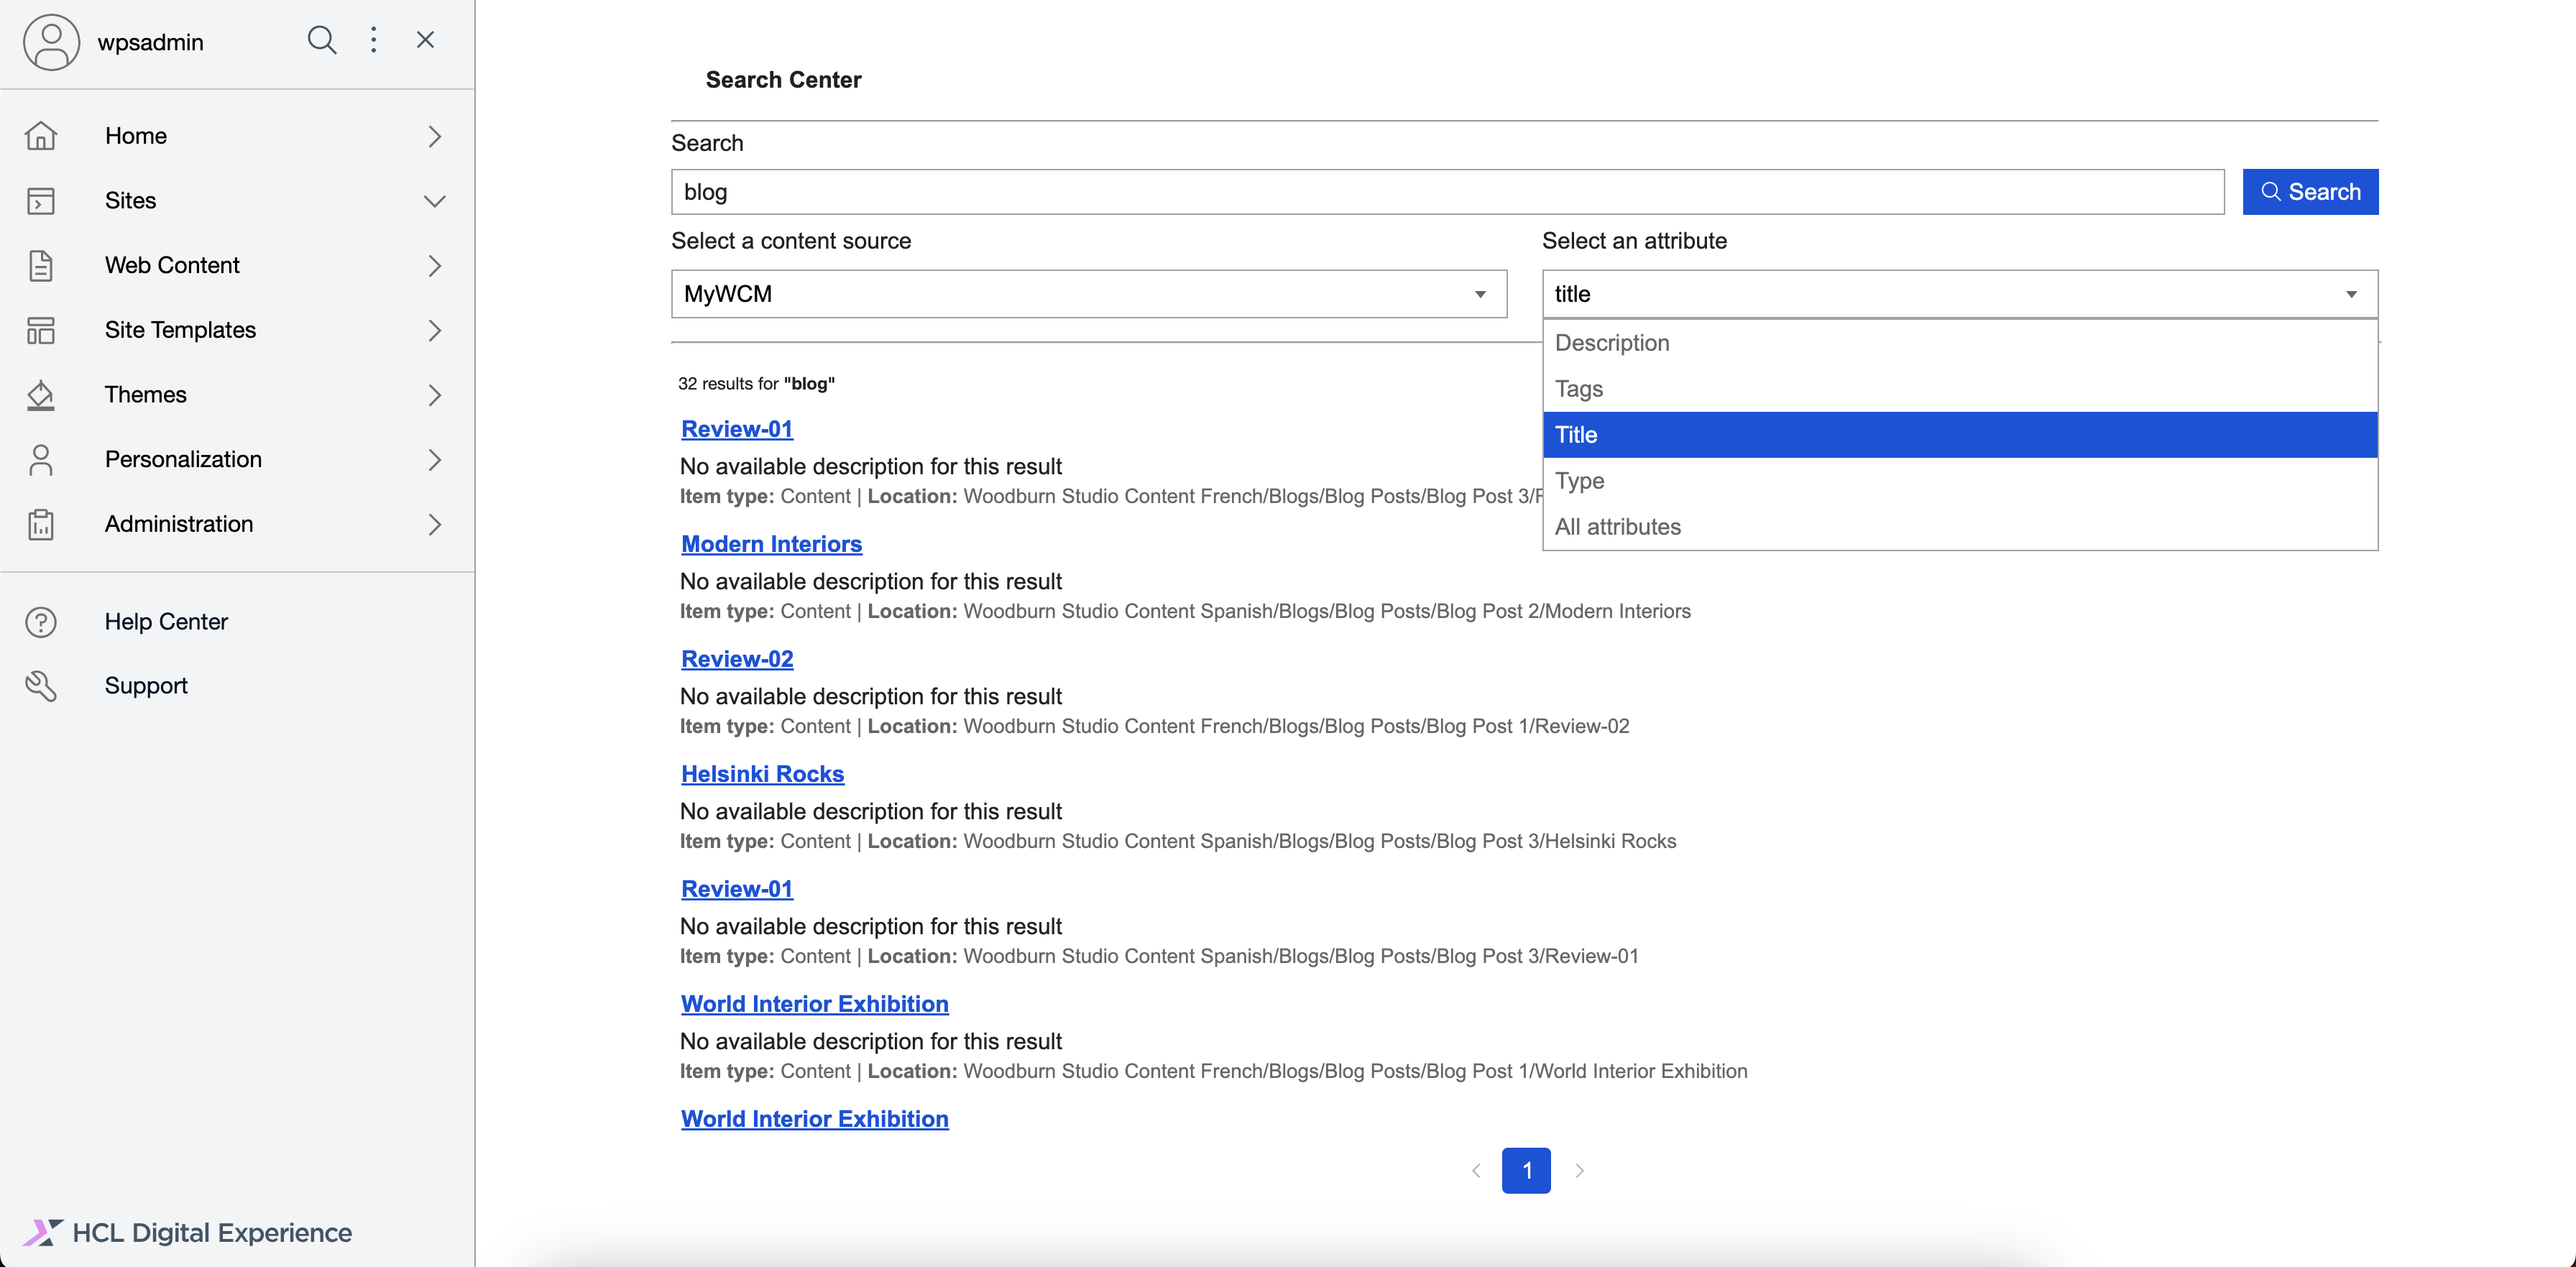Open the Helsinki Rocks result link
The height and width of the screenshot is (1267, 2576).
(762, 774)
